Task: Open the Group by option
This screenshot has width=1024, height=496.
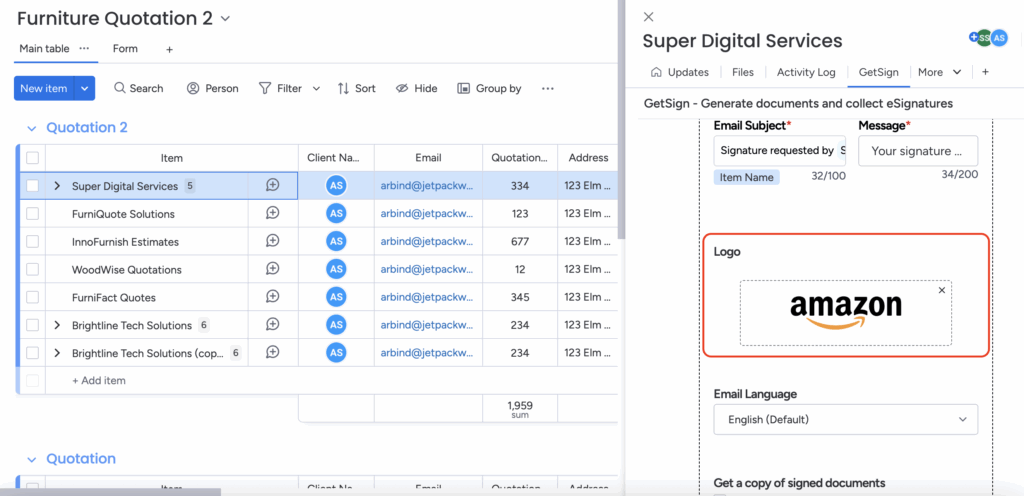Action: (490, 88)
